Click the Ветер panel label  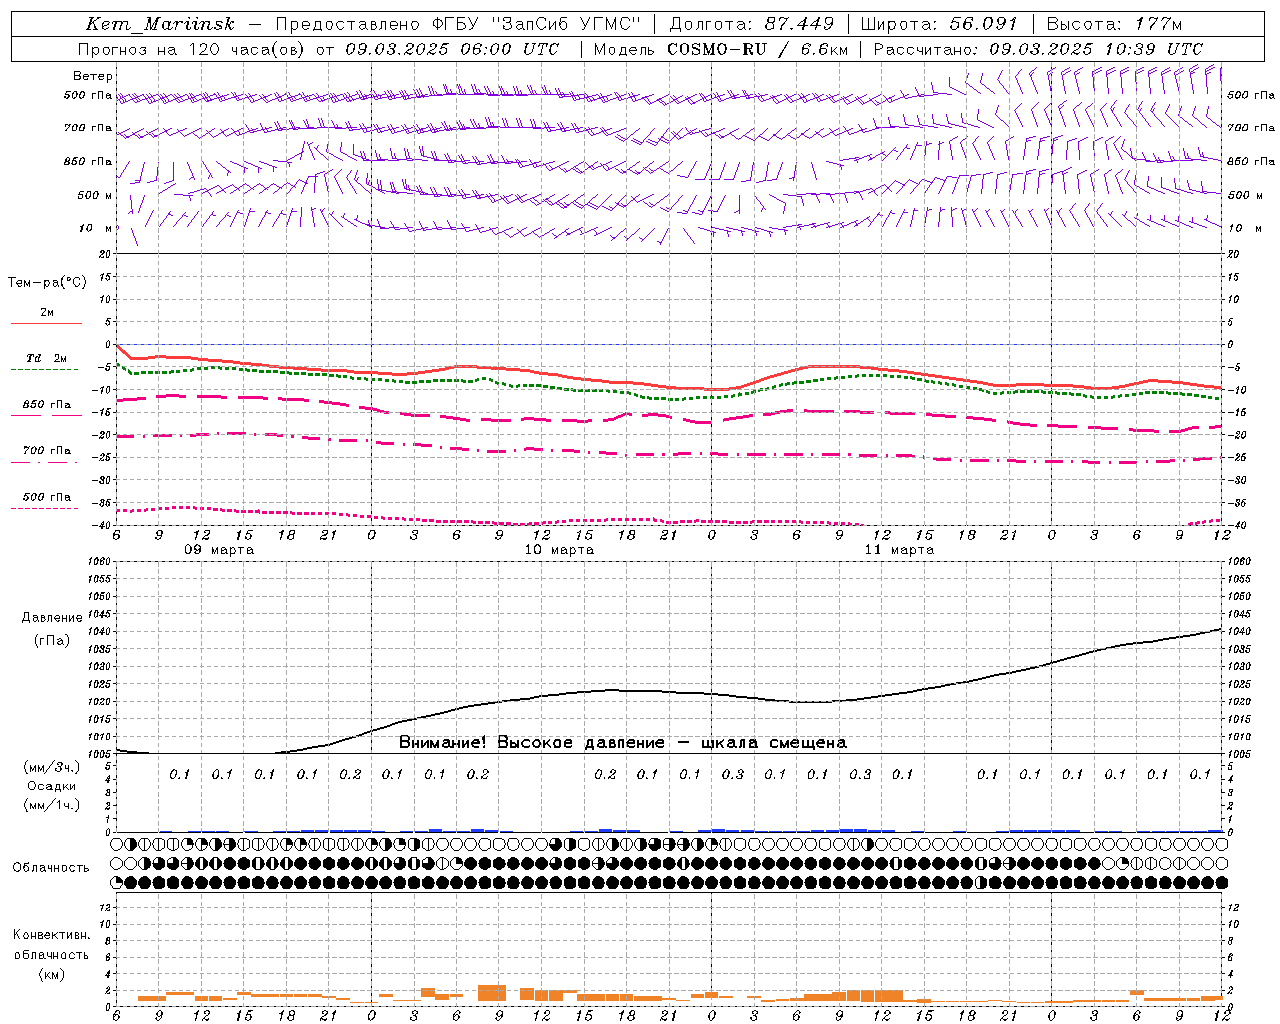tap(93, 76)
